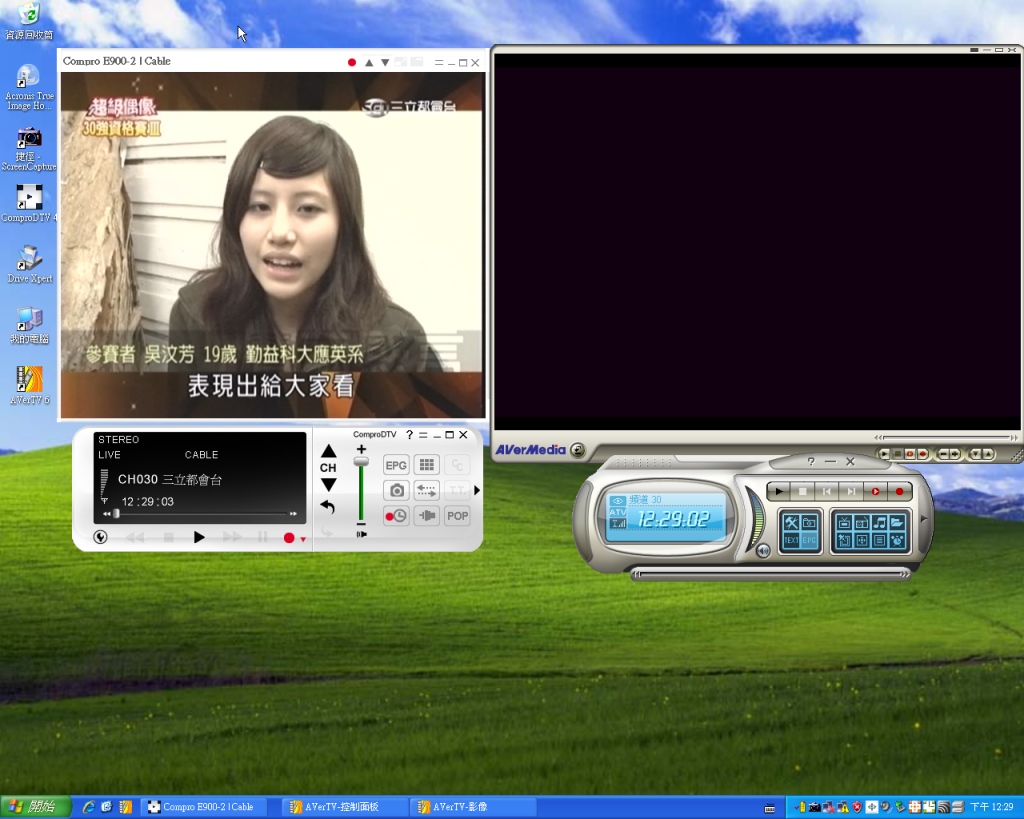Open scheduled recording (red dot clock) in ComproDTV
The height and width of the screenshot is (819, 1024).
pos(396,516)
